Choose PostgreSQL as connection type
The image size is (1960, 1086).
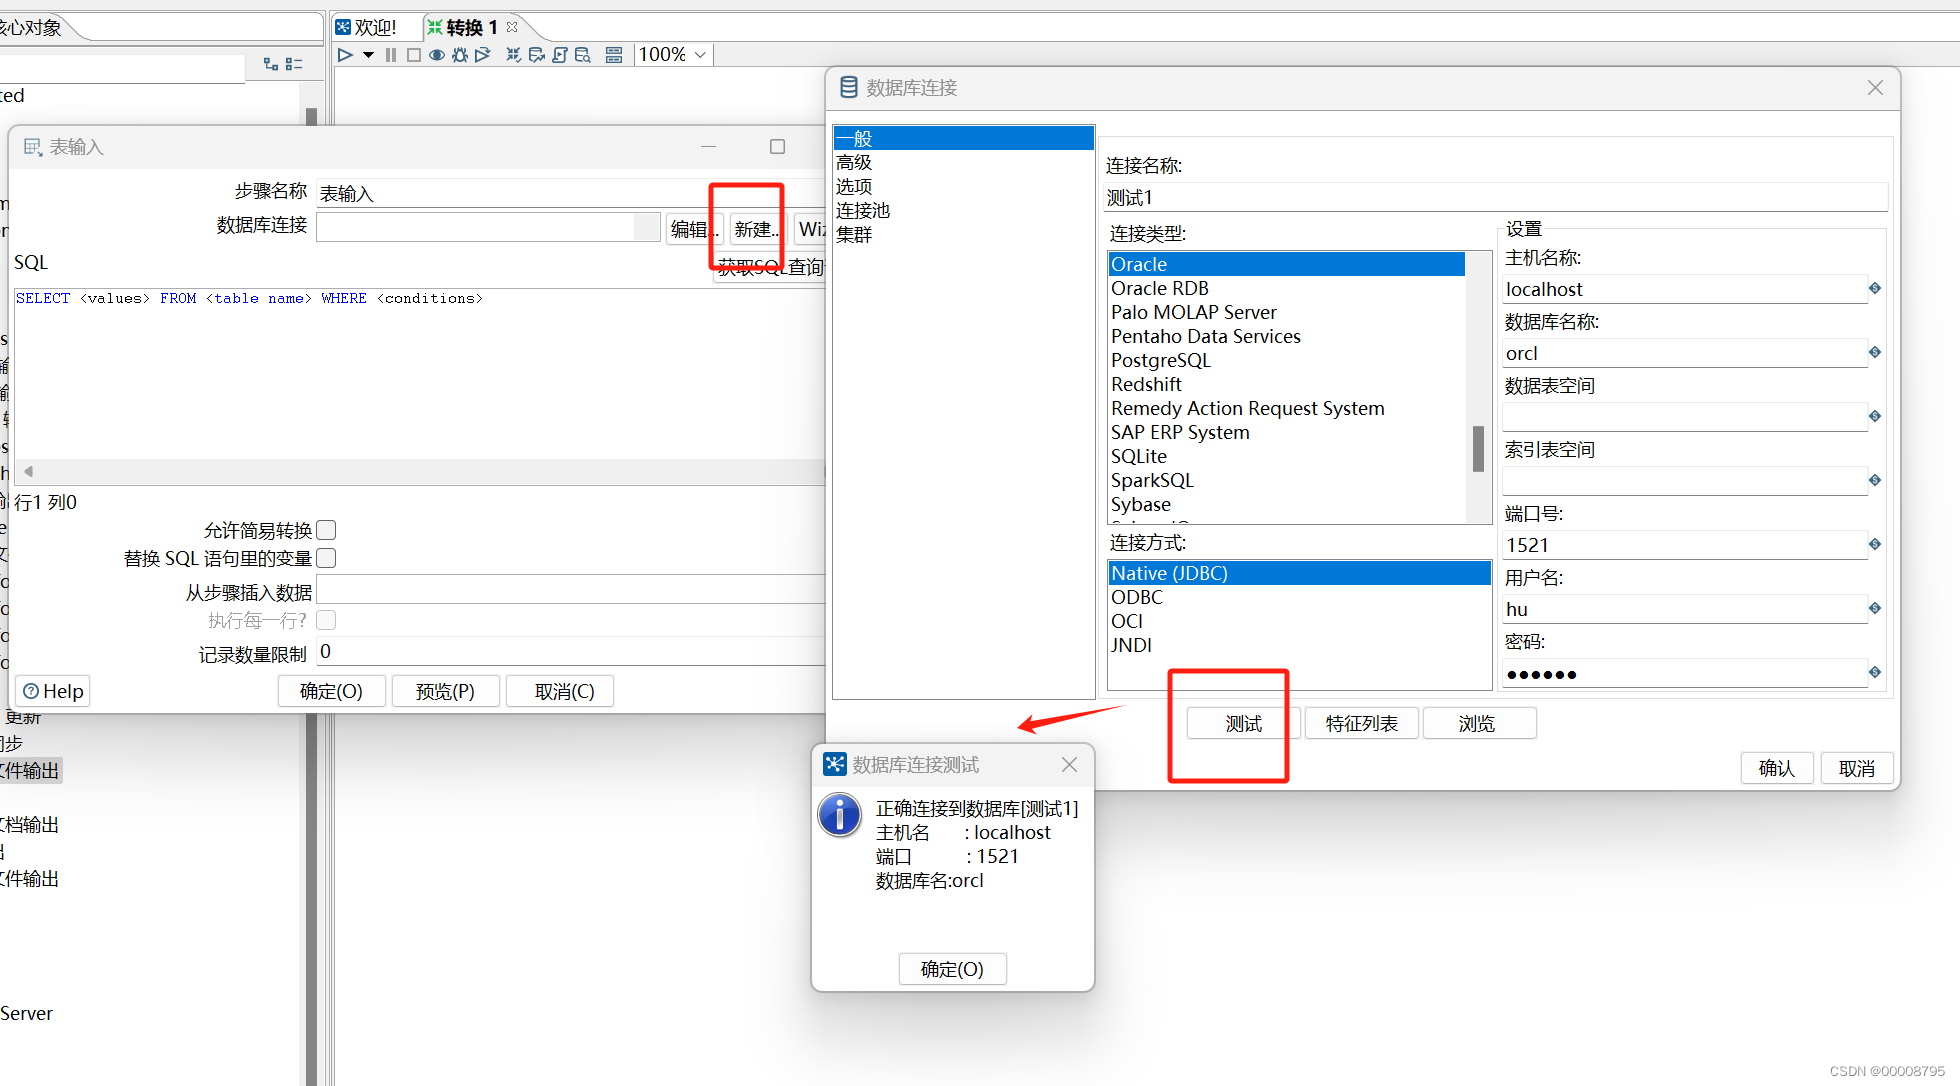point(1160,360)
